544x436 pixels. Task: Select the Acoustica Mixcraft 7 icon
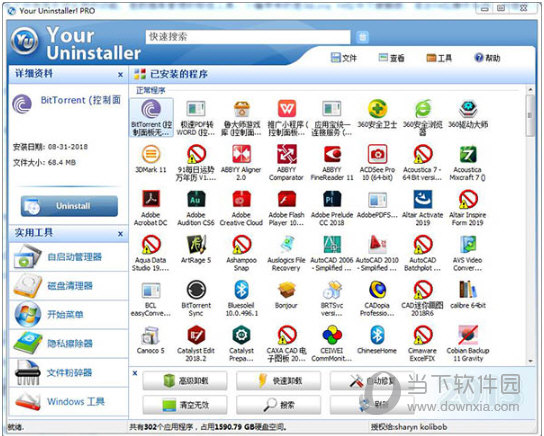tap(468, 154)
